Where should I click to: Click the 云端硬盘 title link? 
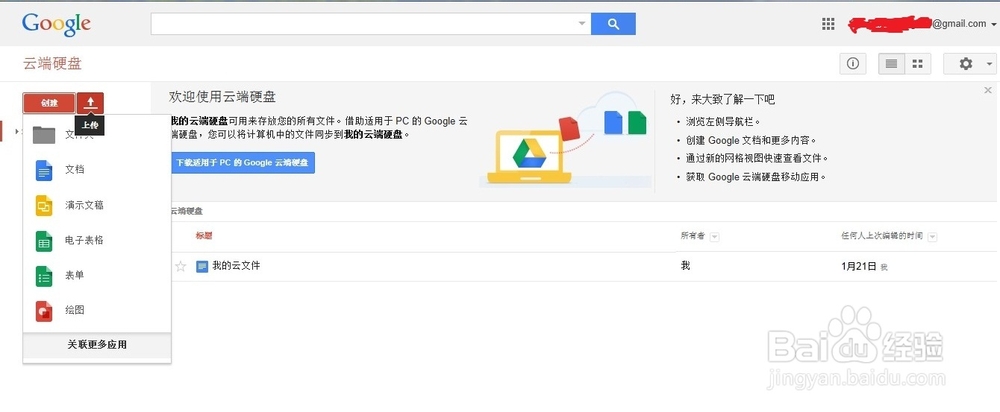click(x=52, y=64)
